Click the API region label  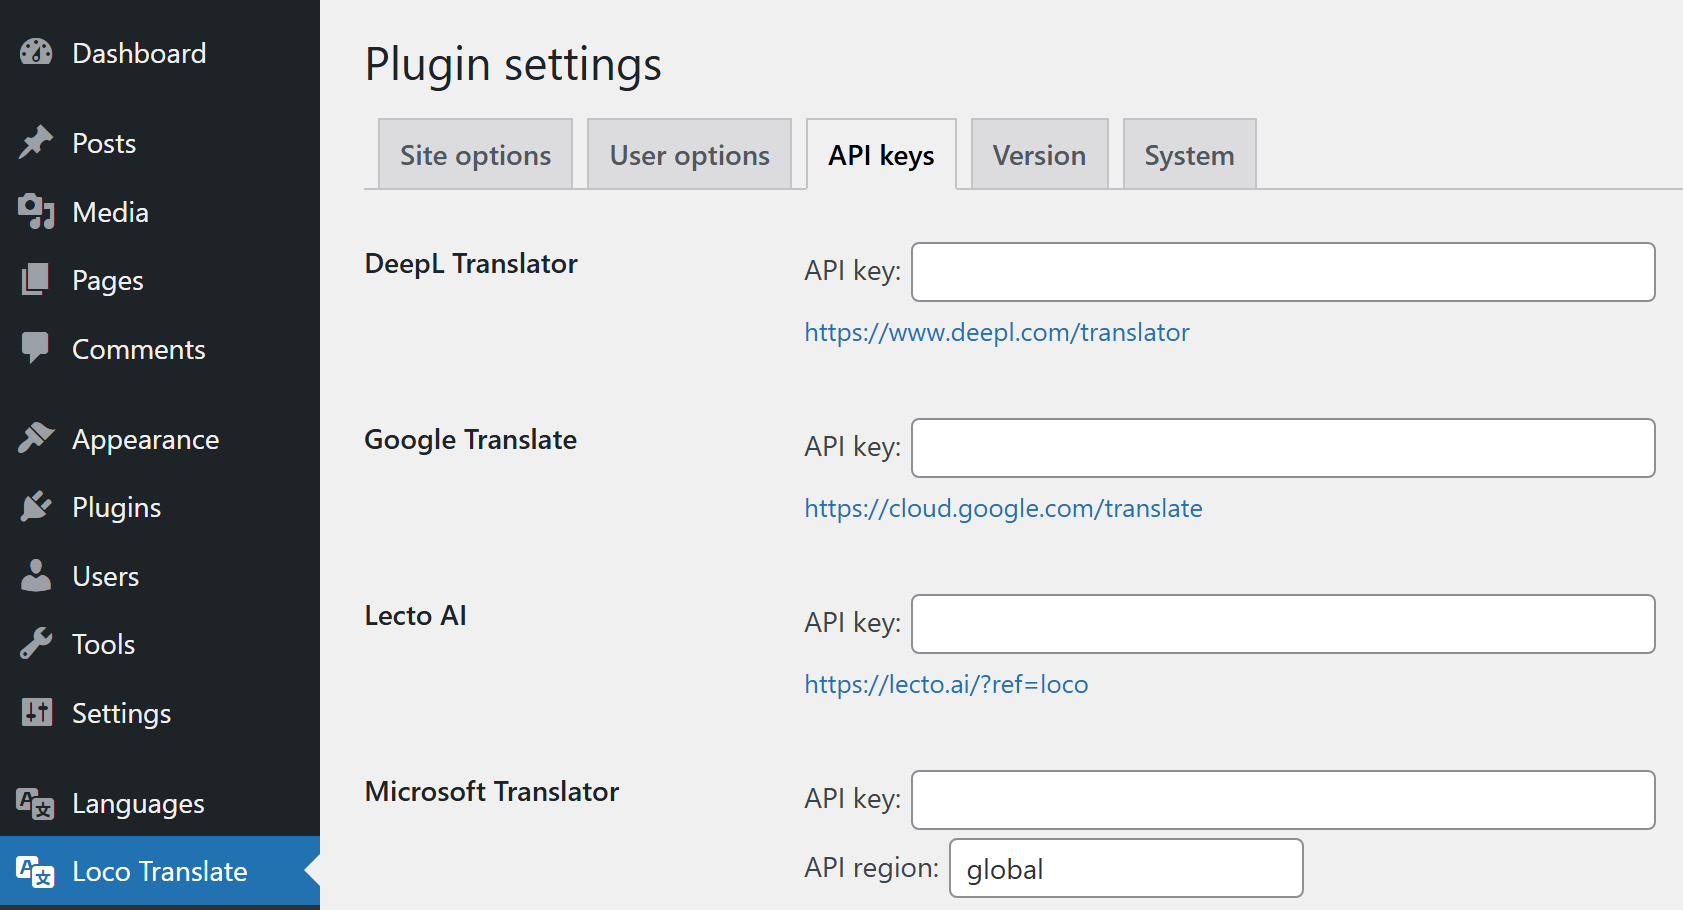(871, 867)
